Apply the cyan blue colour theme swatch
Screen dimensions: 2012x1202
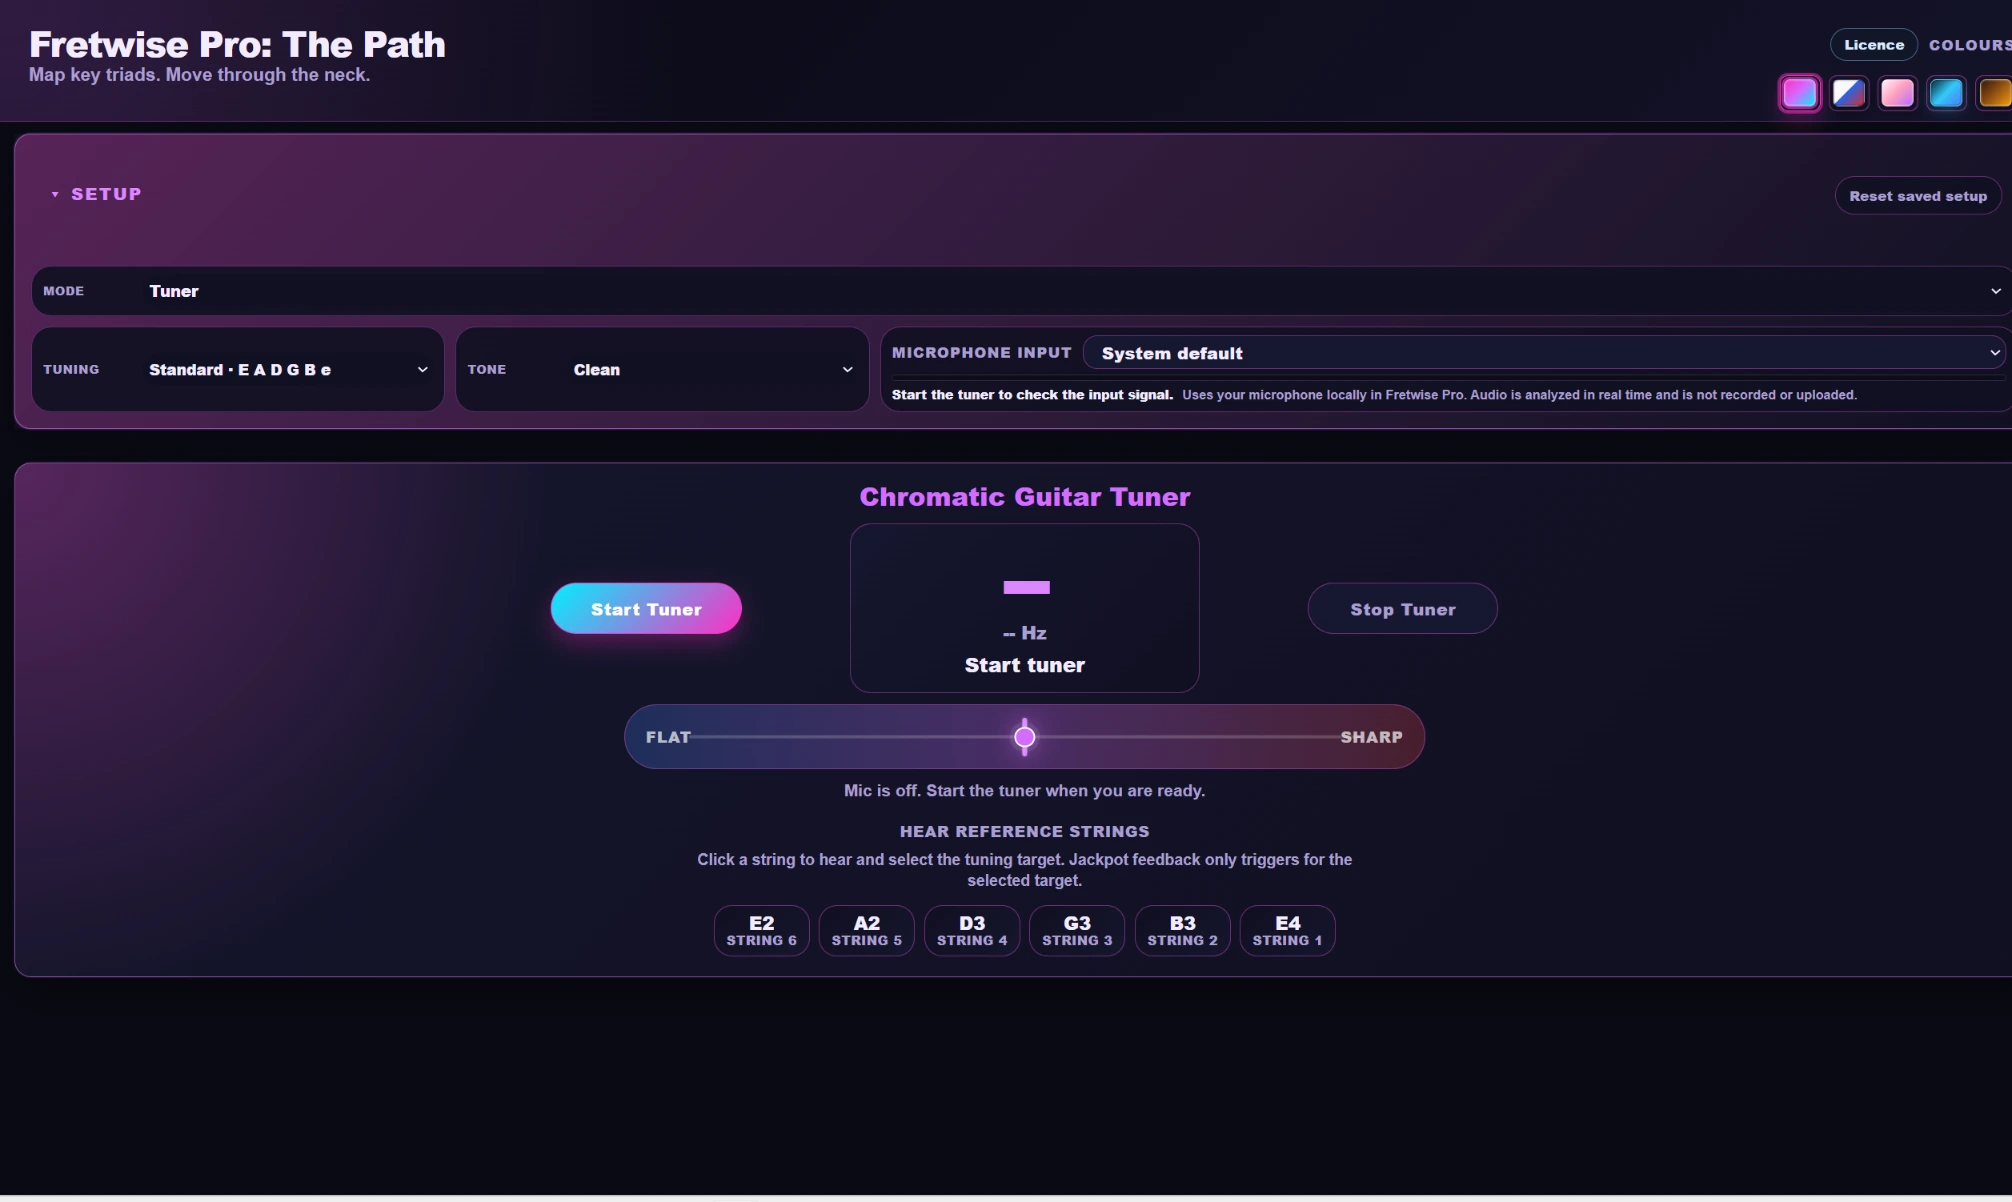(1946, 93)
